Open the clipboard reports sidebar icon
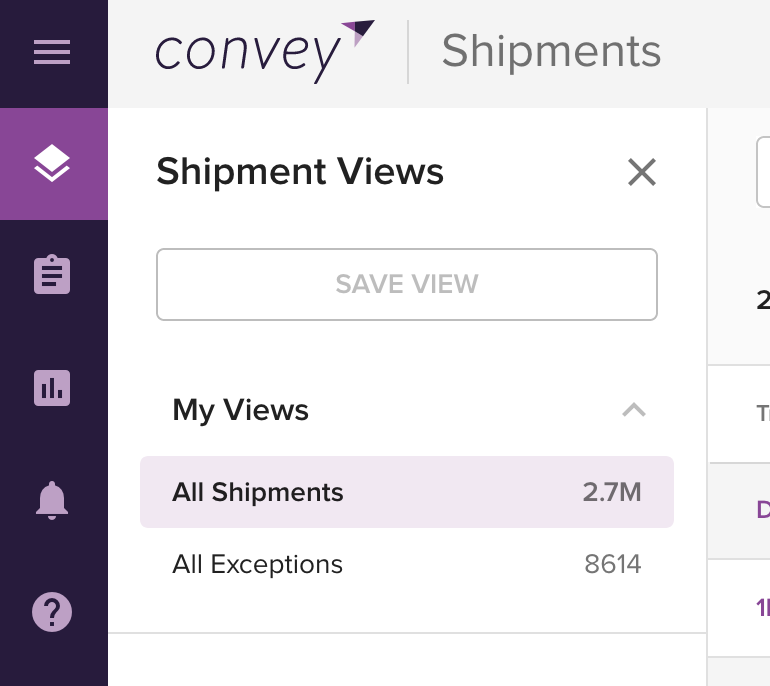This screenshot has width=770, height=686. [x=52, y=274]
